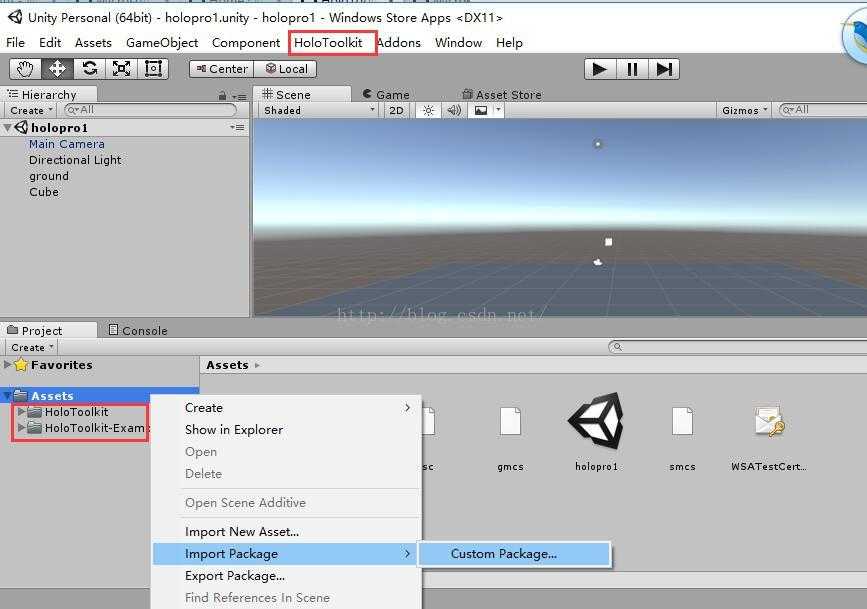Screen dimensions: 867x609
Task: Toggle scene lighting
Action: coord(428,111)
